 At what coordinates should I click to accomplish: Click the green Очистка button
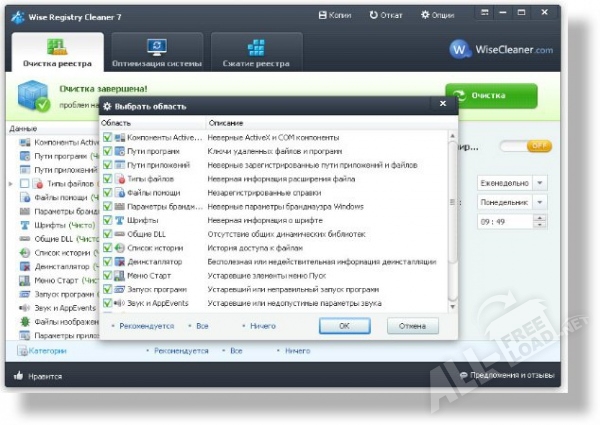click(x=491, y=96)
